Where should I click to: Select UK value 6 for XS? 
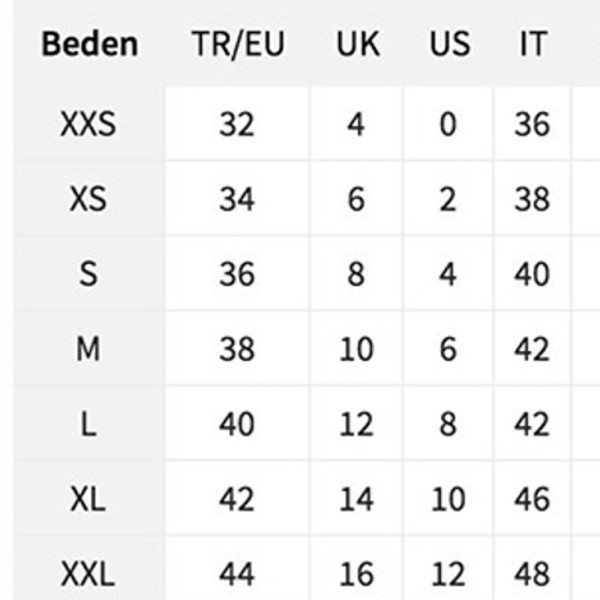pyautogui.click(x=356, y=199)
